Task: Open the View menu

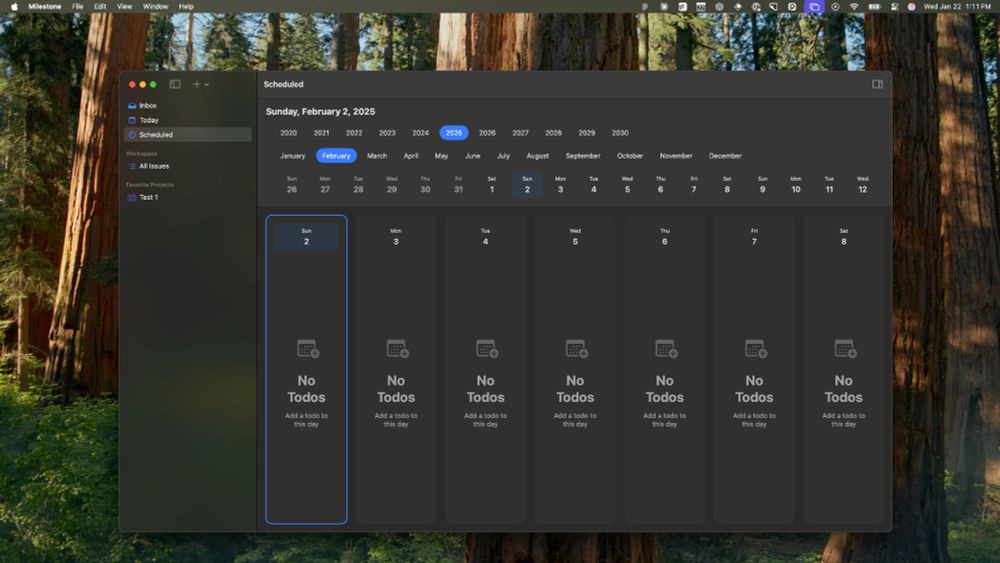Action: click(124, 6)
